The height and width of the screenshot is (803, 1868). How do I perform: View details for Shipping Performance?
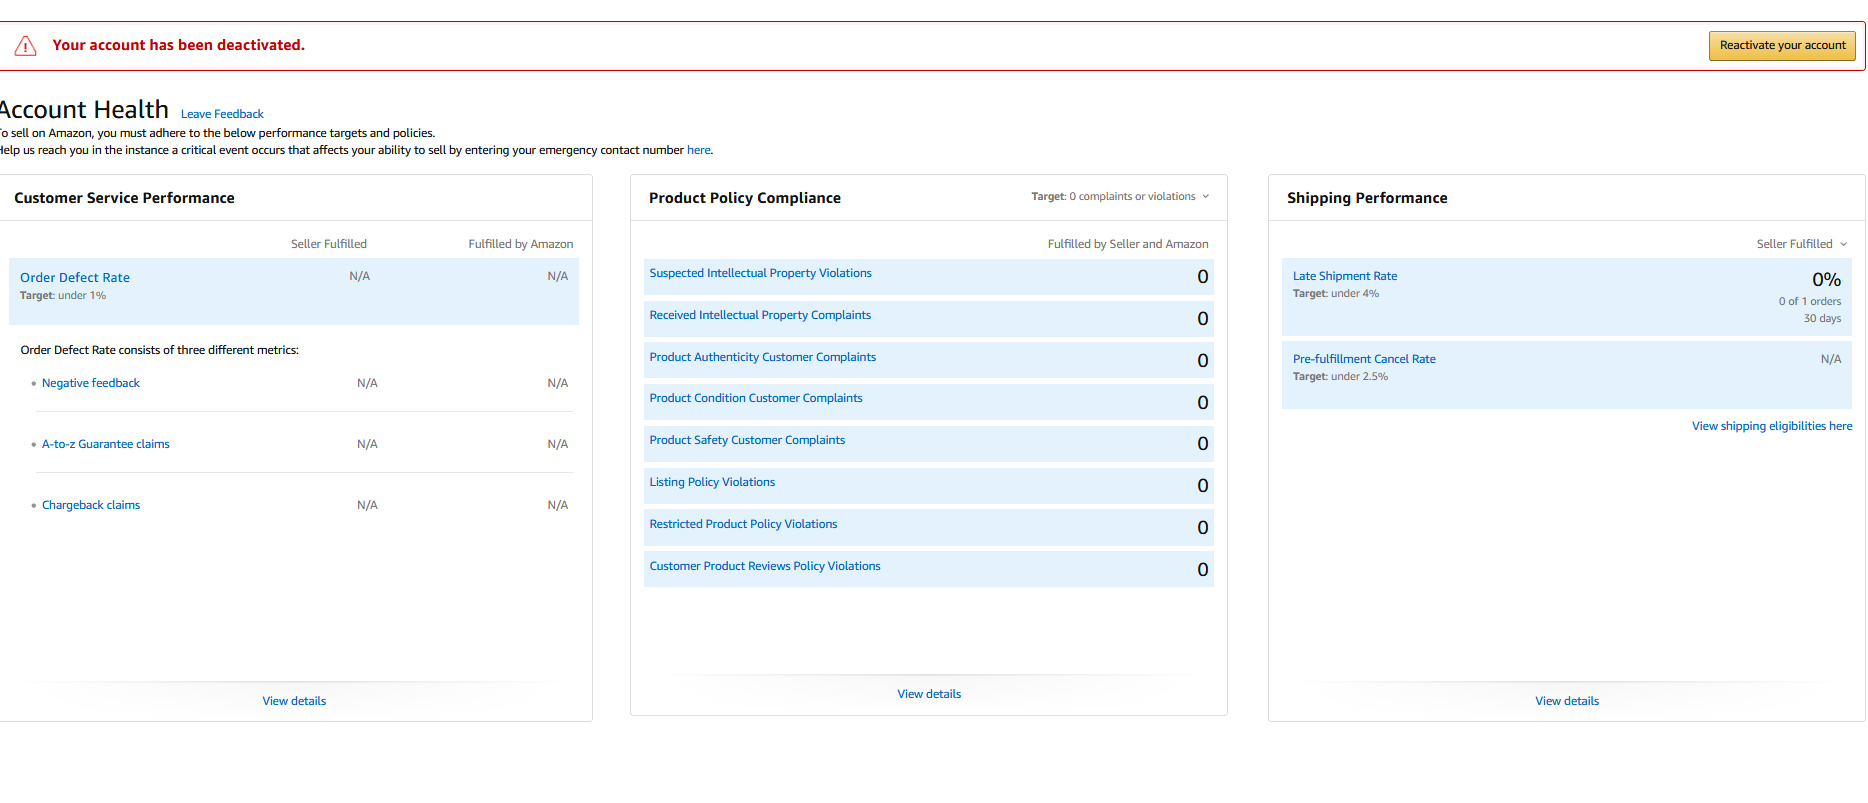click(1567, 701)
